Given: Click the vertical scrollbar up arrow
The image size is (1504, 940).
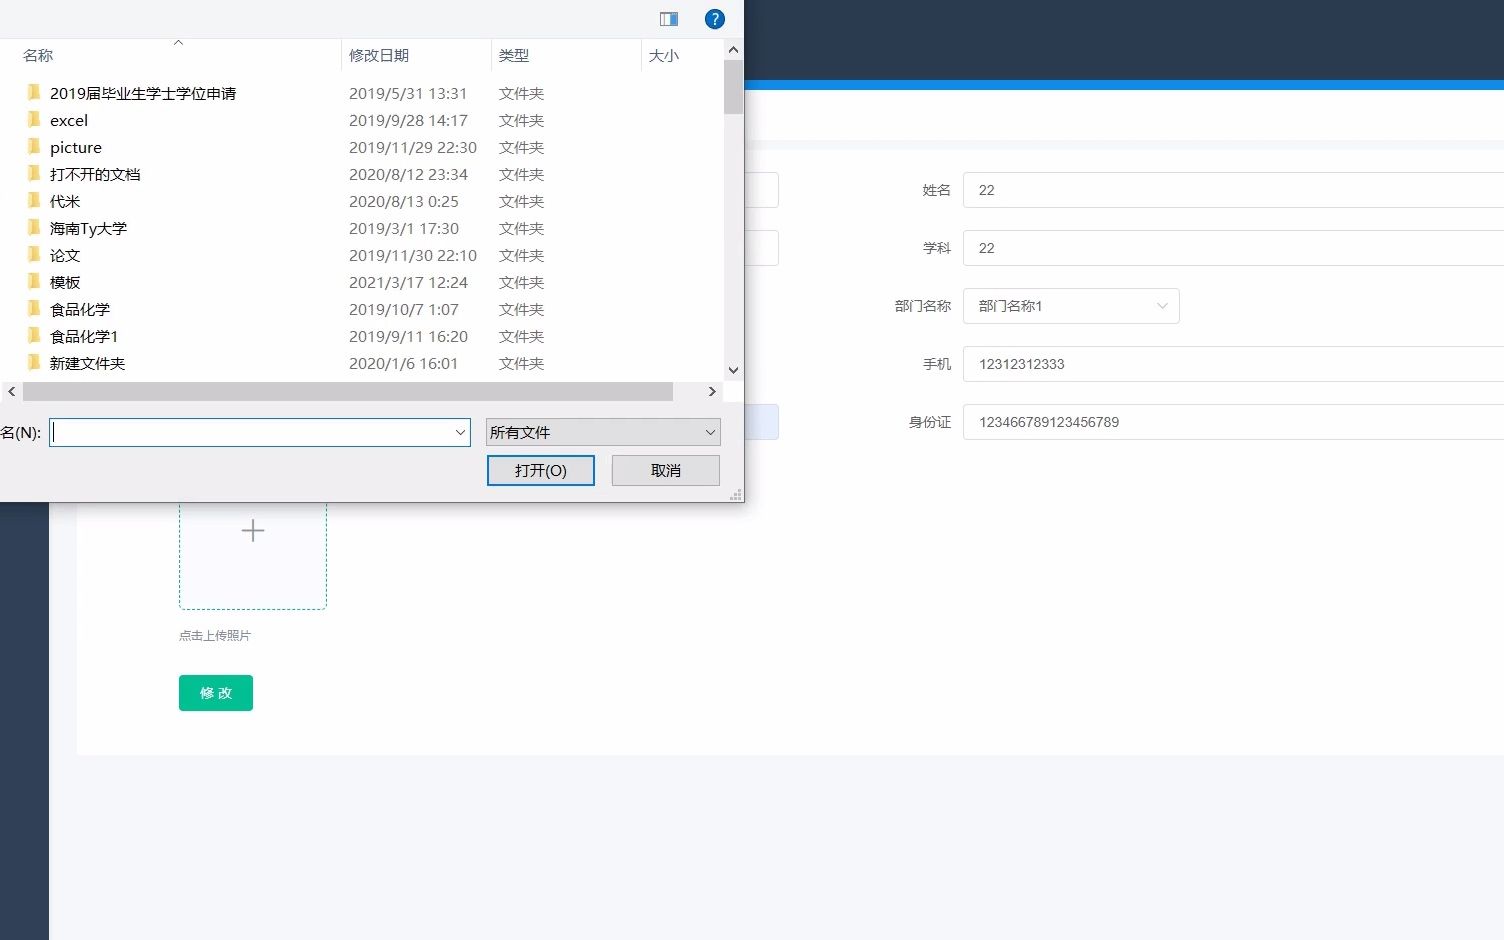Looking at the screenshot, I should pos(733,49).
